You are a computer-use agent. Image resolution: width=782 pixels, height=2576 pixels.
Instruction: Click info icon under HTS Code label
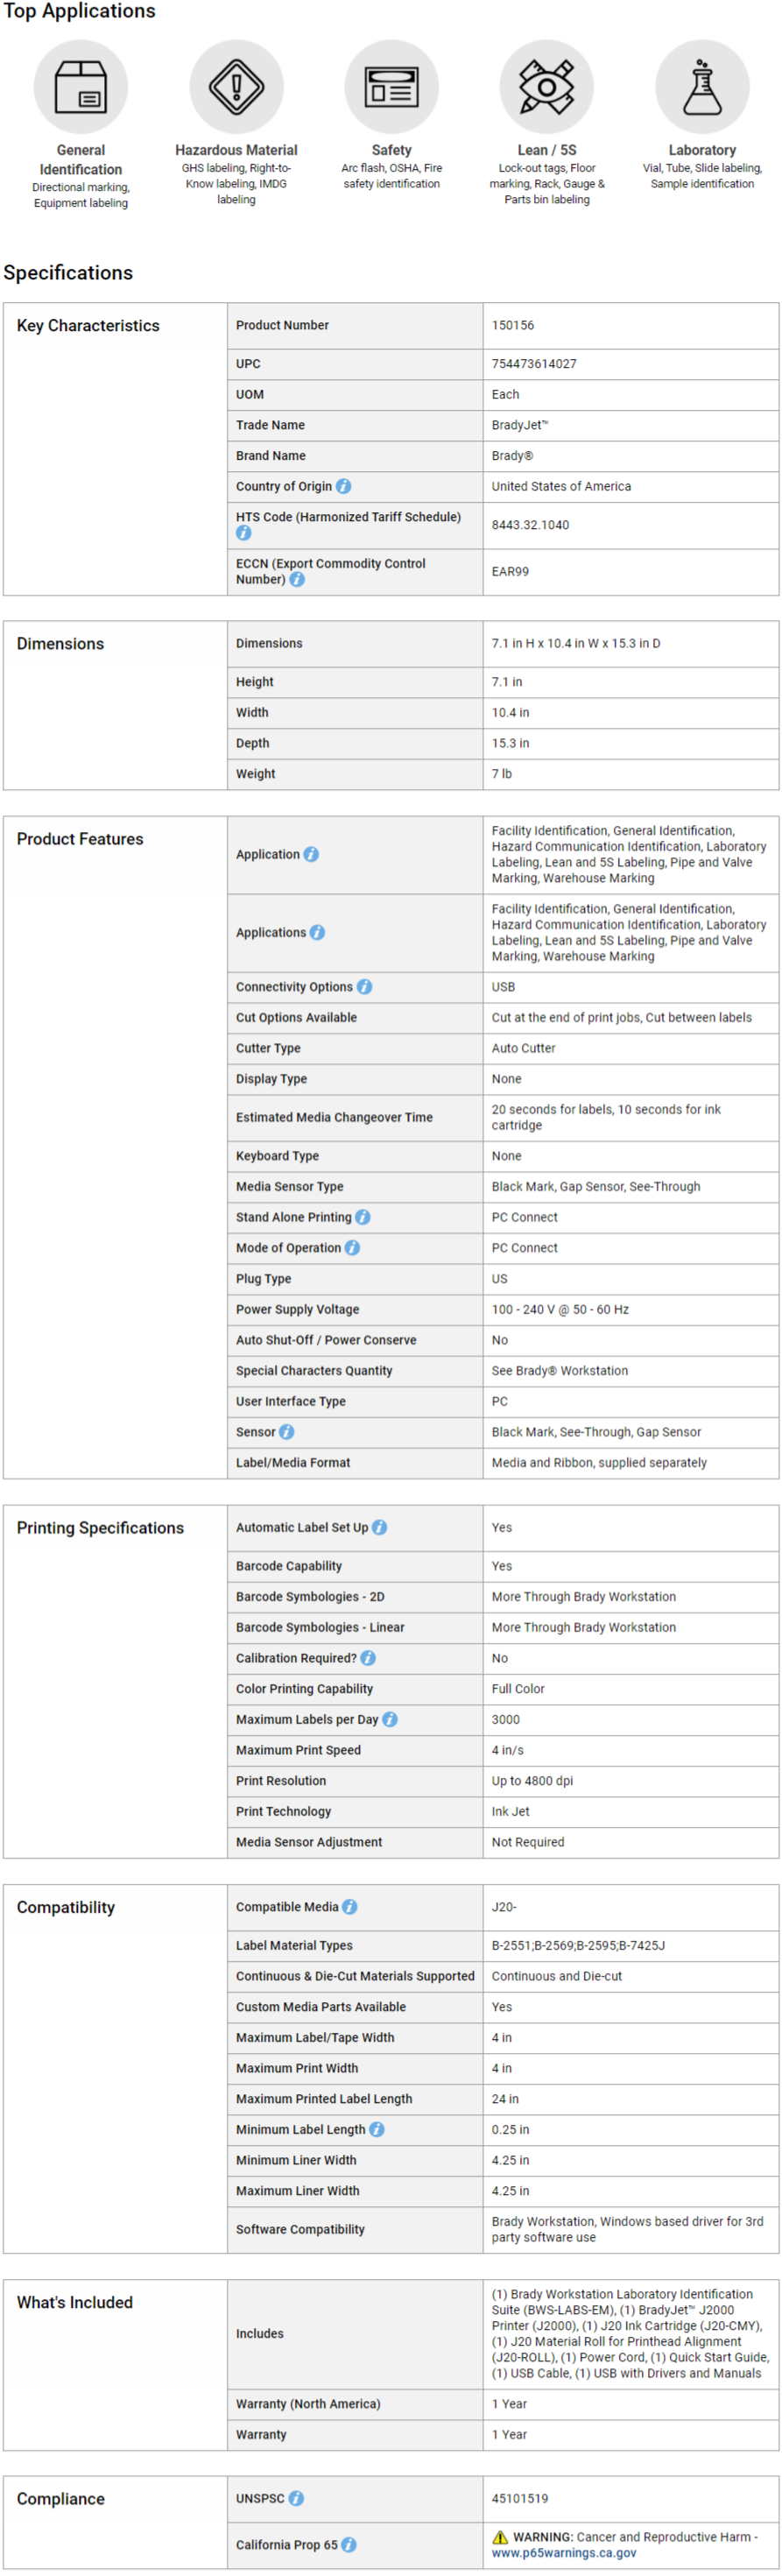243,533
